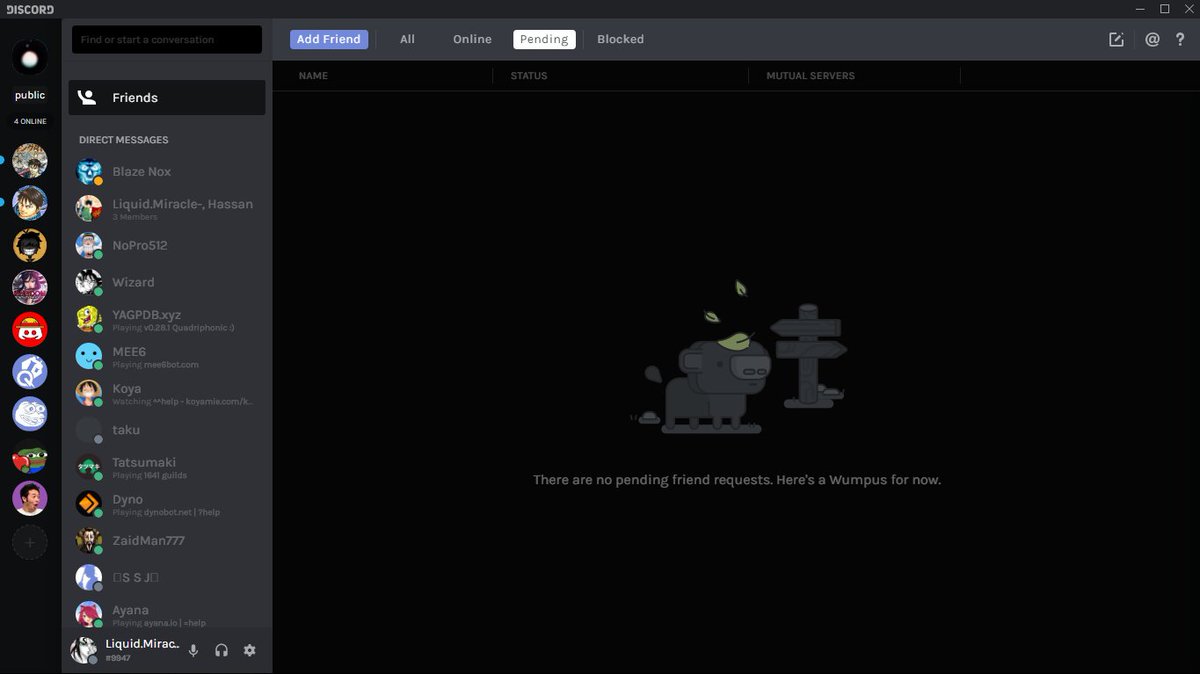
Task: Click Koya's straw hat avatar
Action: tap(89, 393)
